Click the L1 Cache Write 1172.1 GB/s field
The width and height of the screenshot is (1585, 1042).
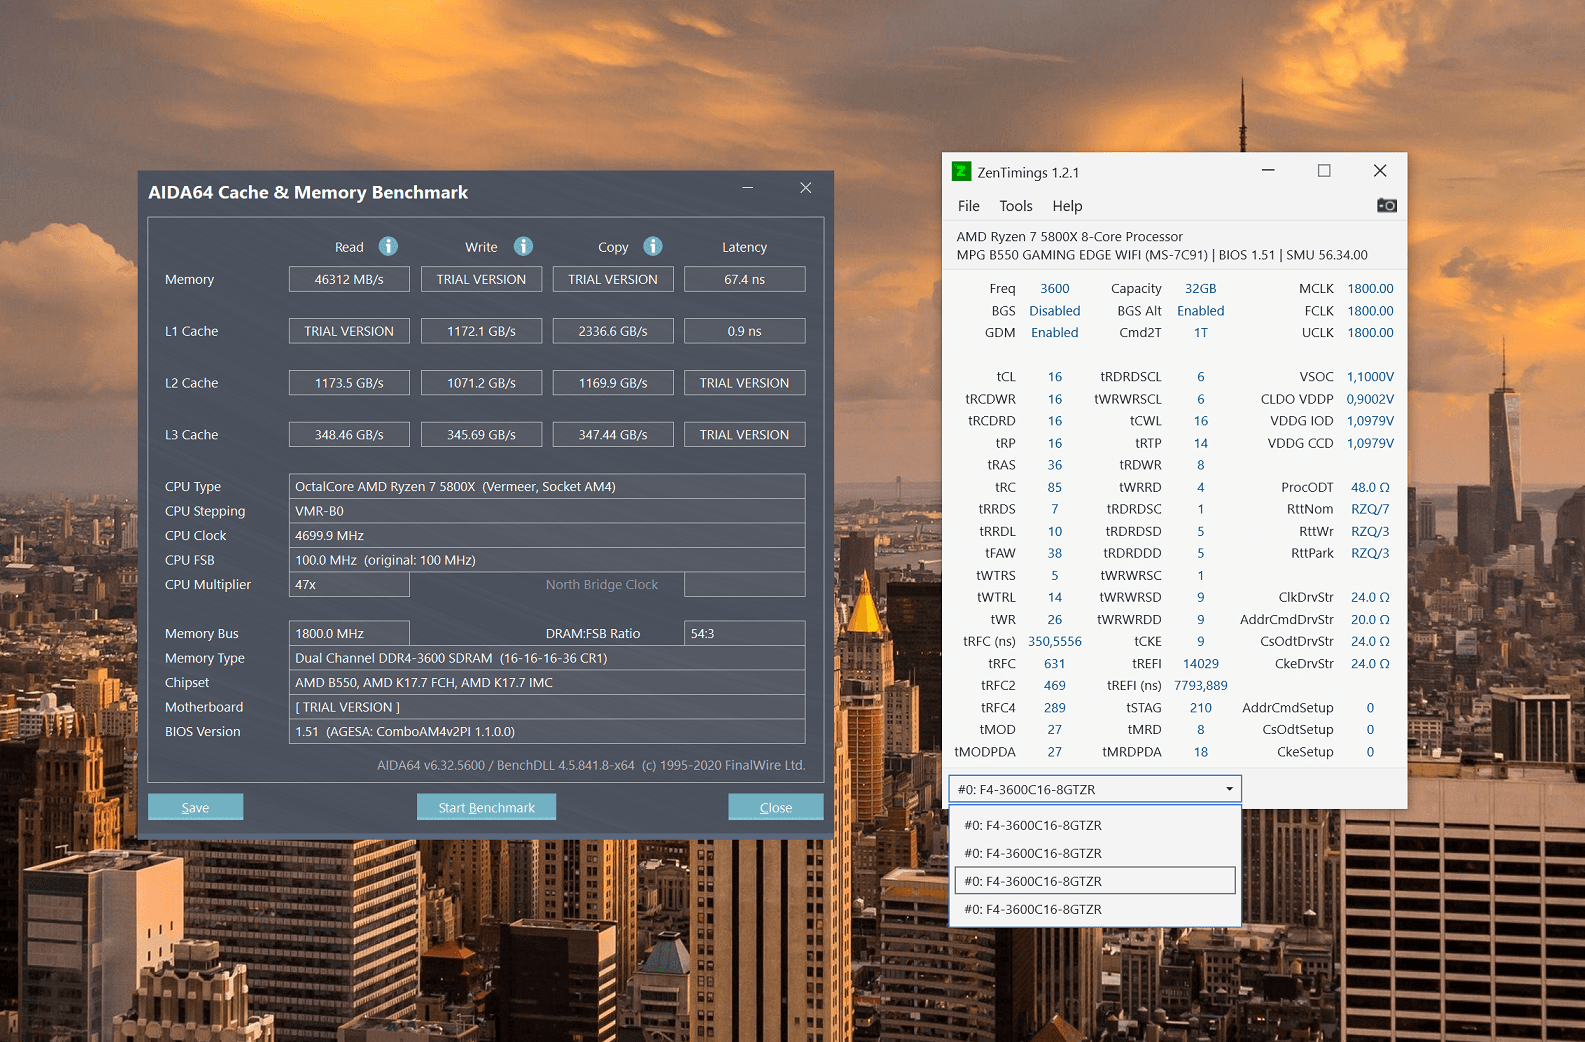pos(481,331)
